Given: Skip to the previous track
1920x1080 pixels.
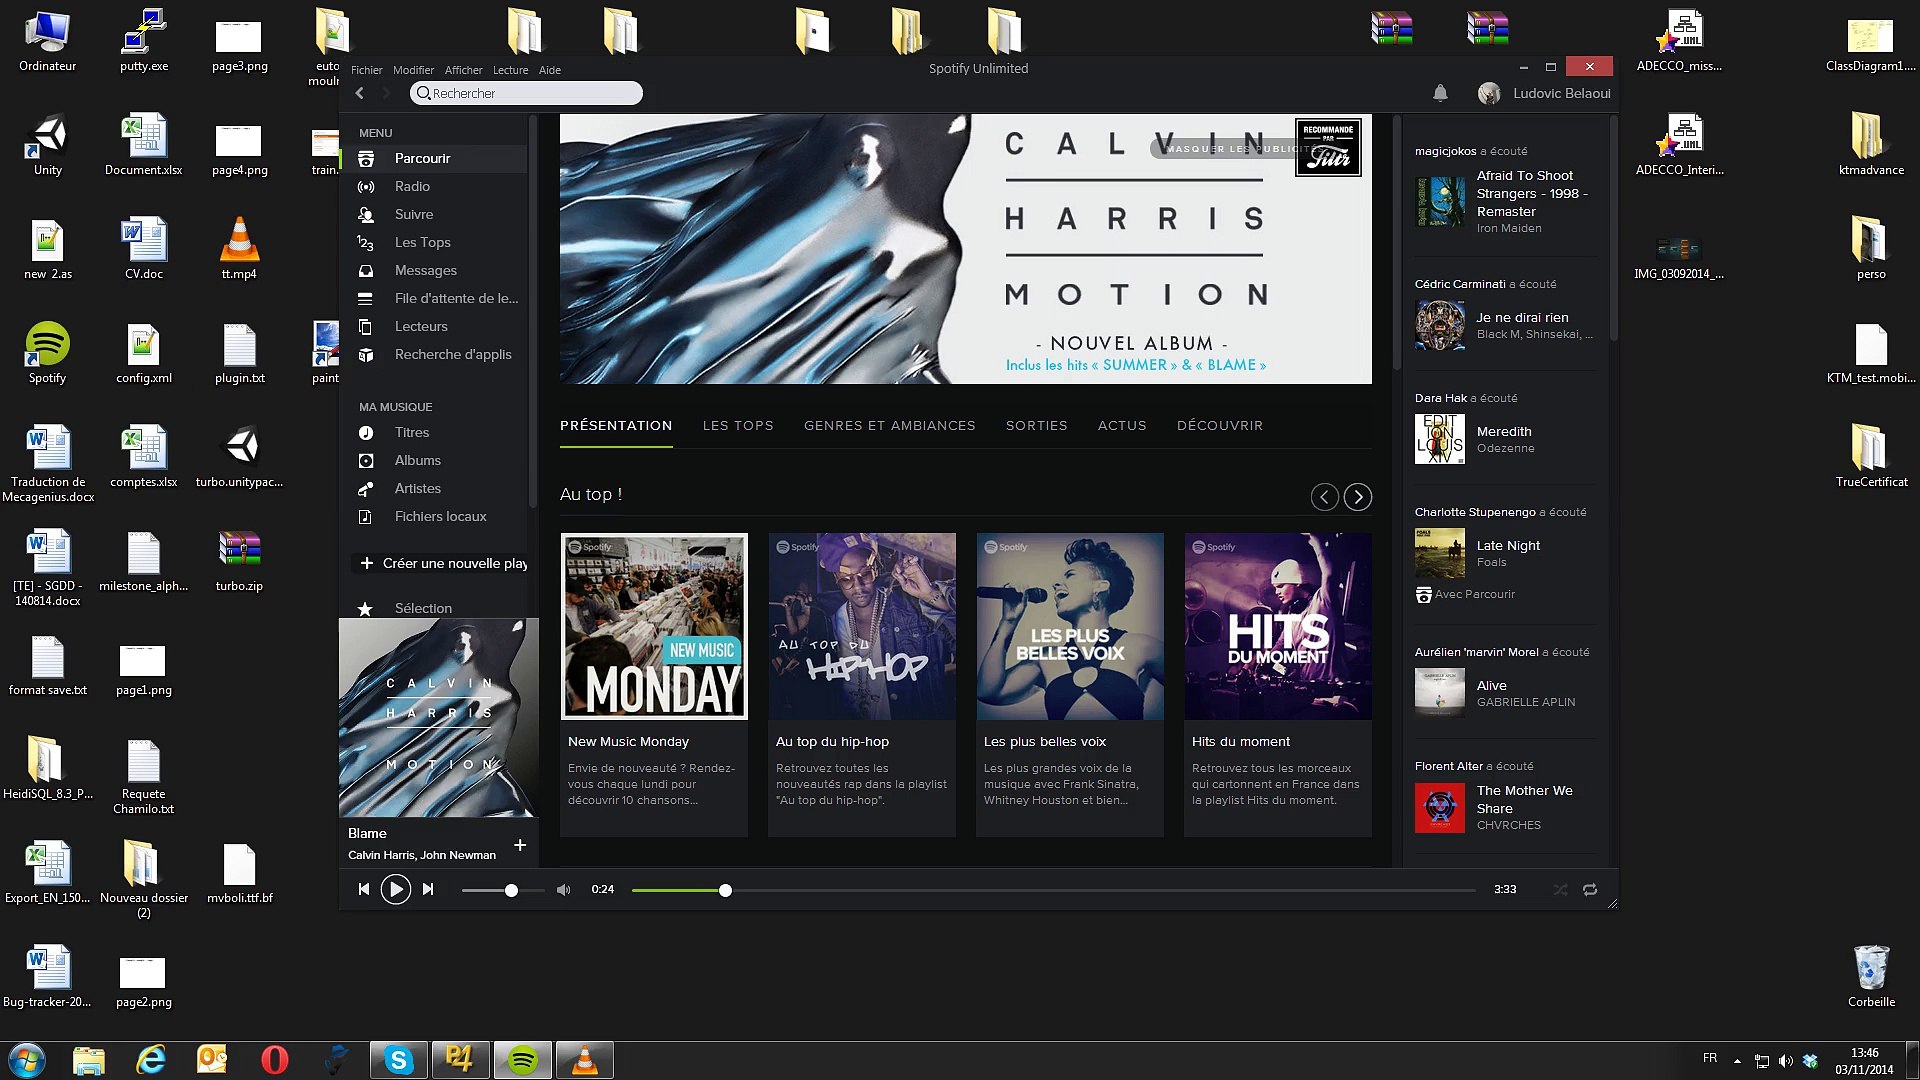Looking at the screenshot, I should (x=364, y=889).
